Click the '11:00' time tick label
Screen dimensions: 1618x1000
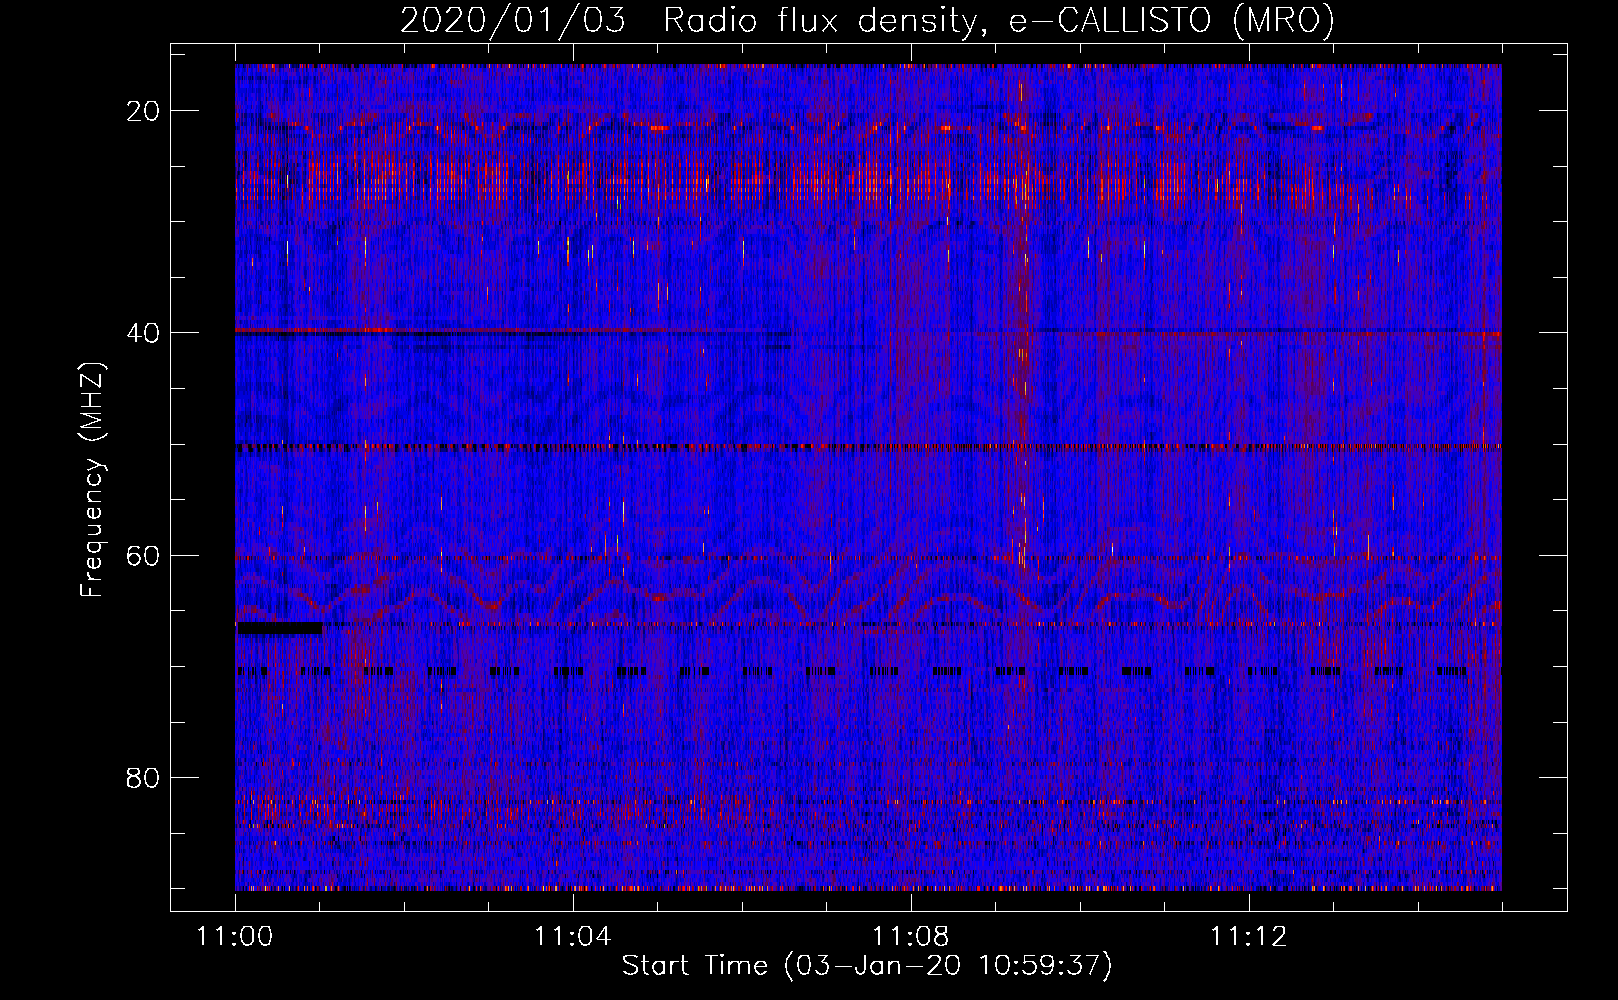pyautogui.click(x=235, y=936)
